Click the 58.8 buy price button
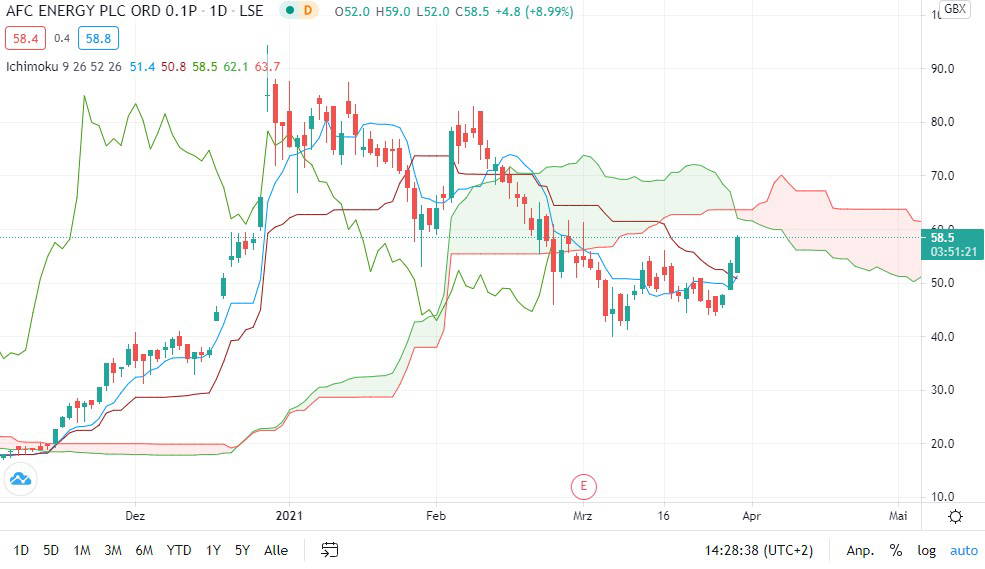Viewport: 985px width, 569px height. point(98,38)
